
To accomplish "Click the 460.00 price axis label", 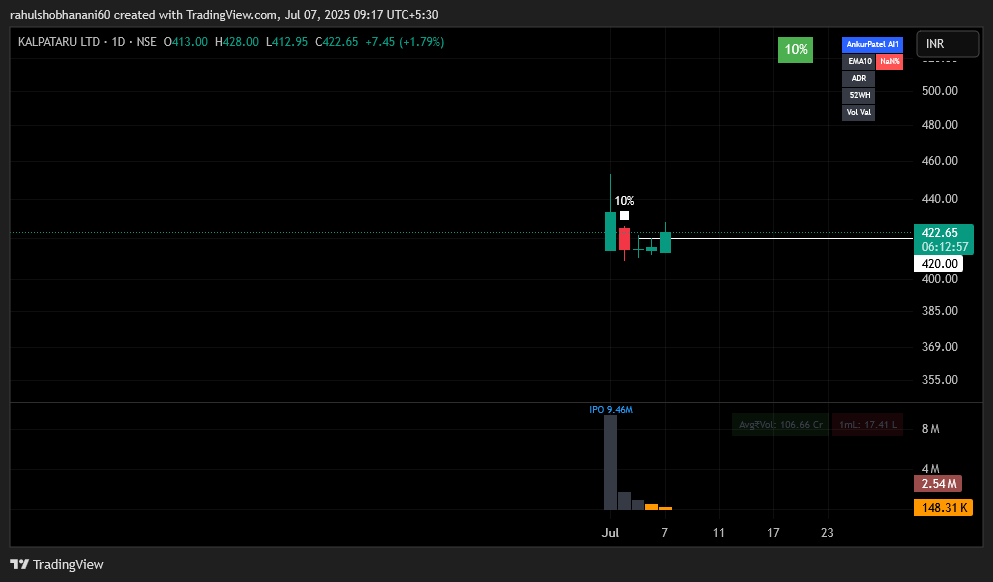I will tap(940, 161).
